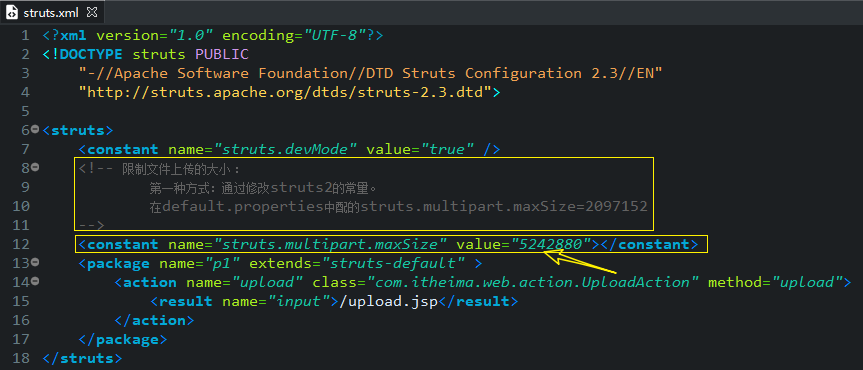Click the closing </action> tag on line 16
863x370 pixels.
(154, 320)
